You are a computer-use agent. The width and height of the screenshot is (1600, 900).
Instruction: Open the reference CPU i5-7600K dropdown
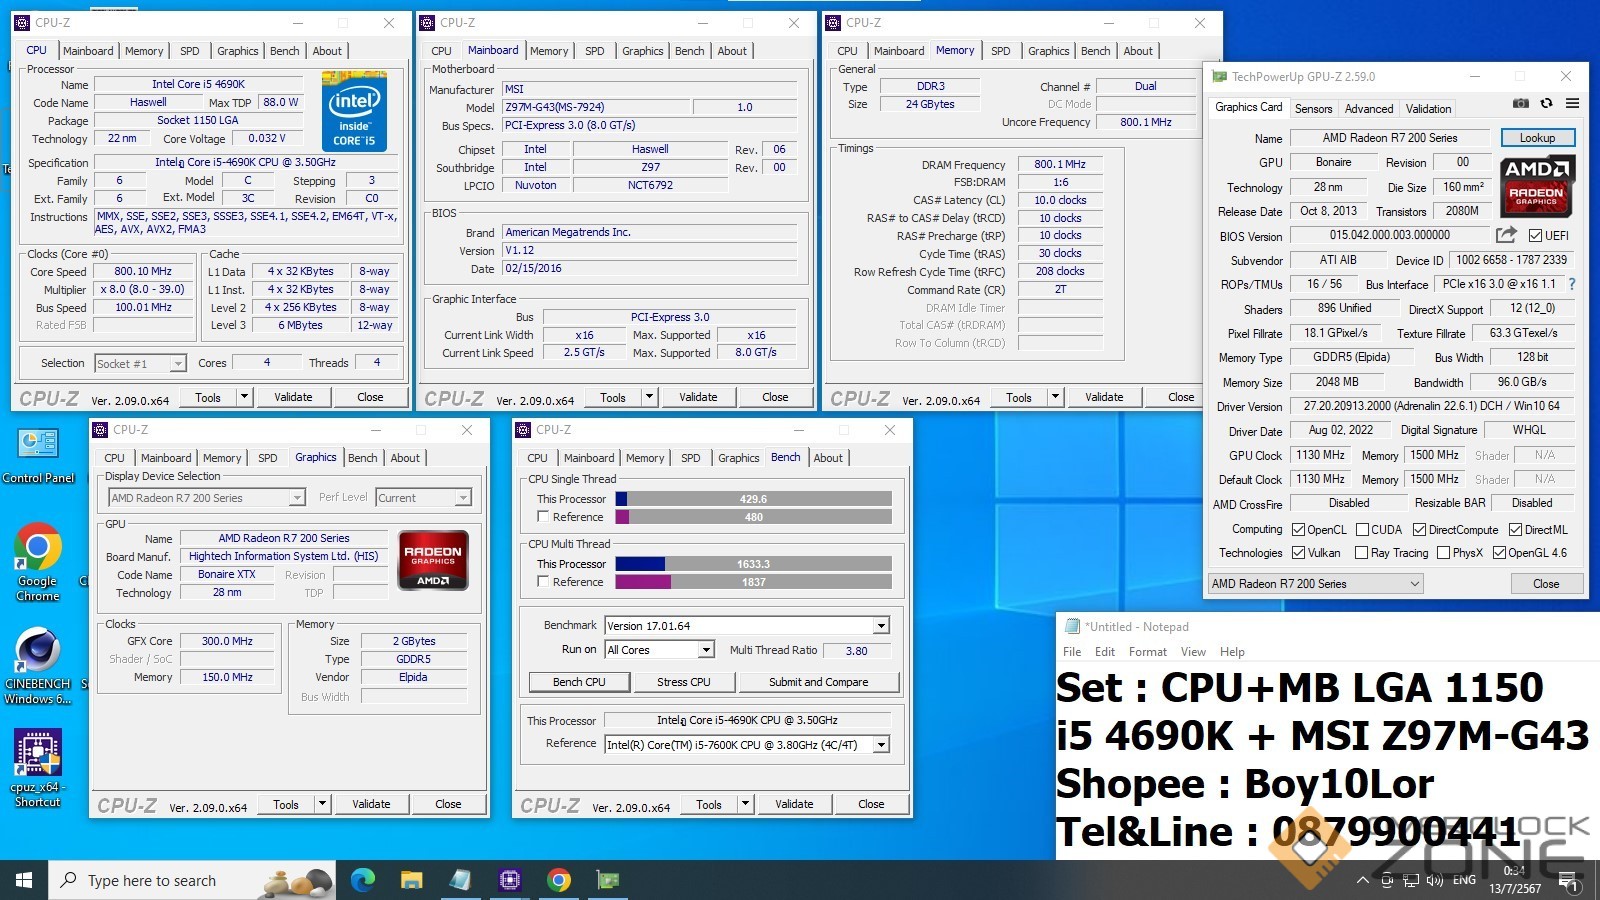point(881,745)
